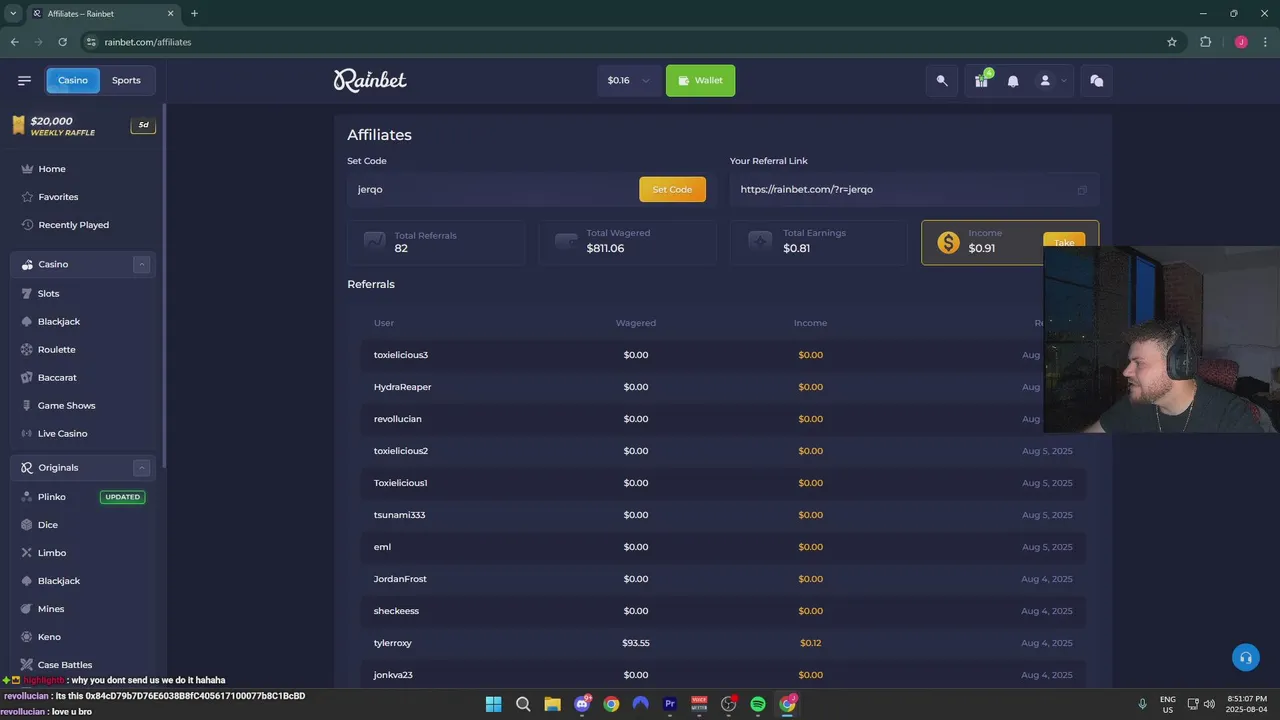Open Plinko in Originals
Screen dimensions: 1280x720
[51, 497]
